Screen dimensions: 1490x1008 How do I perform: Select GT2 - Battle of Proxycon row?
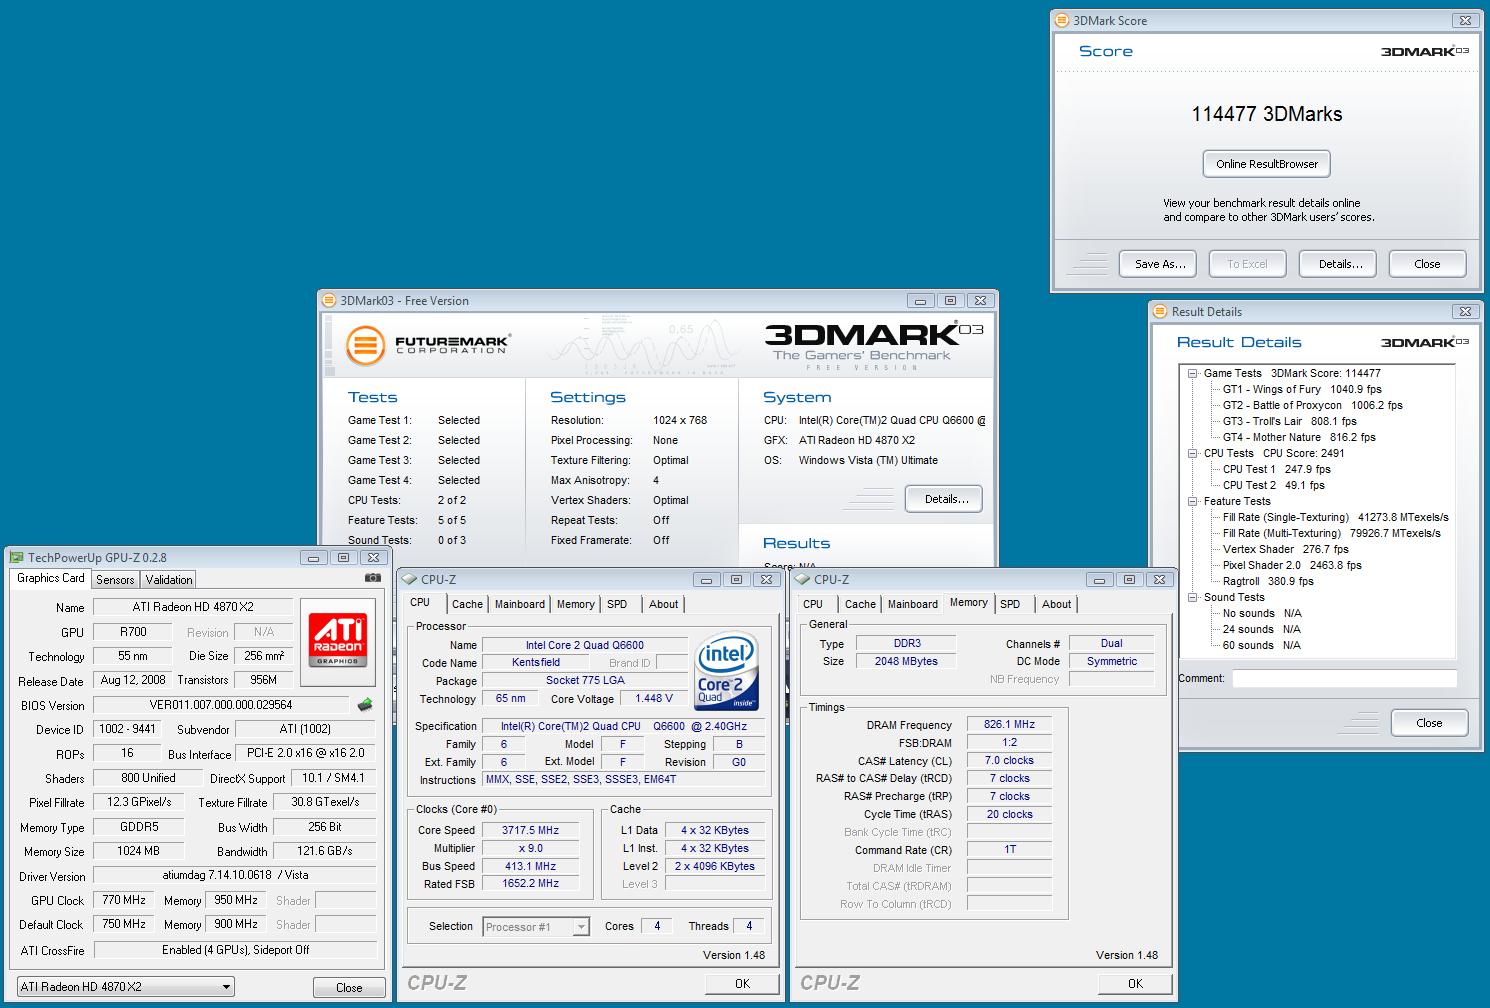pos(1312,405)
